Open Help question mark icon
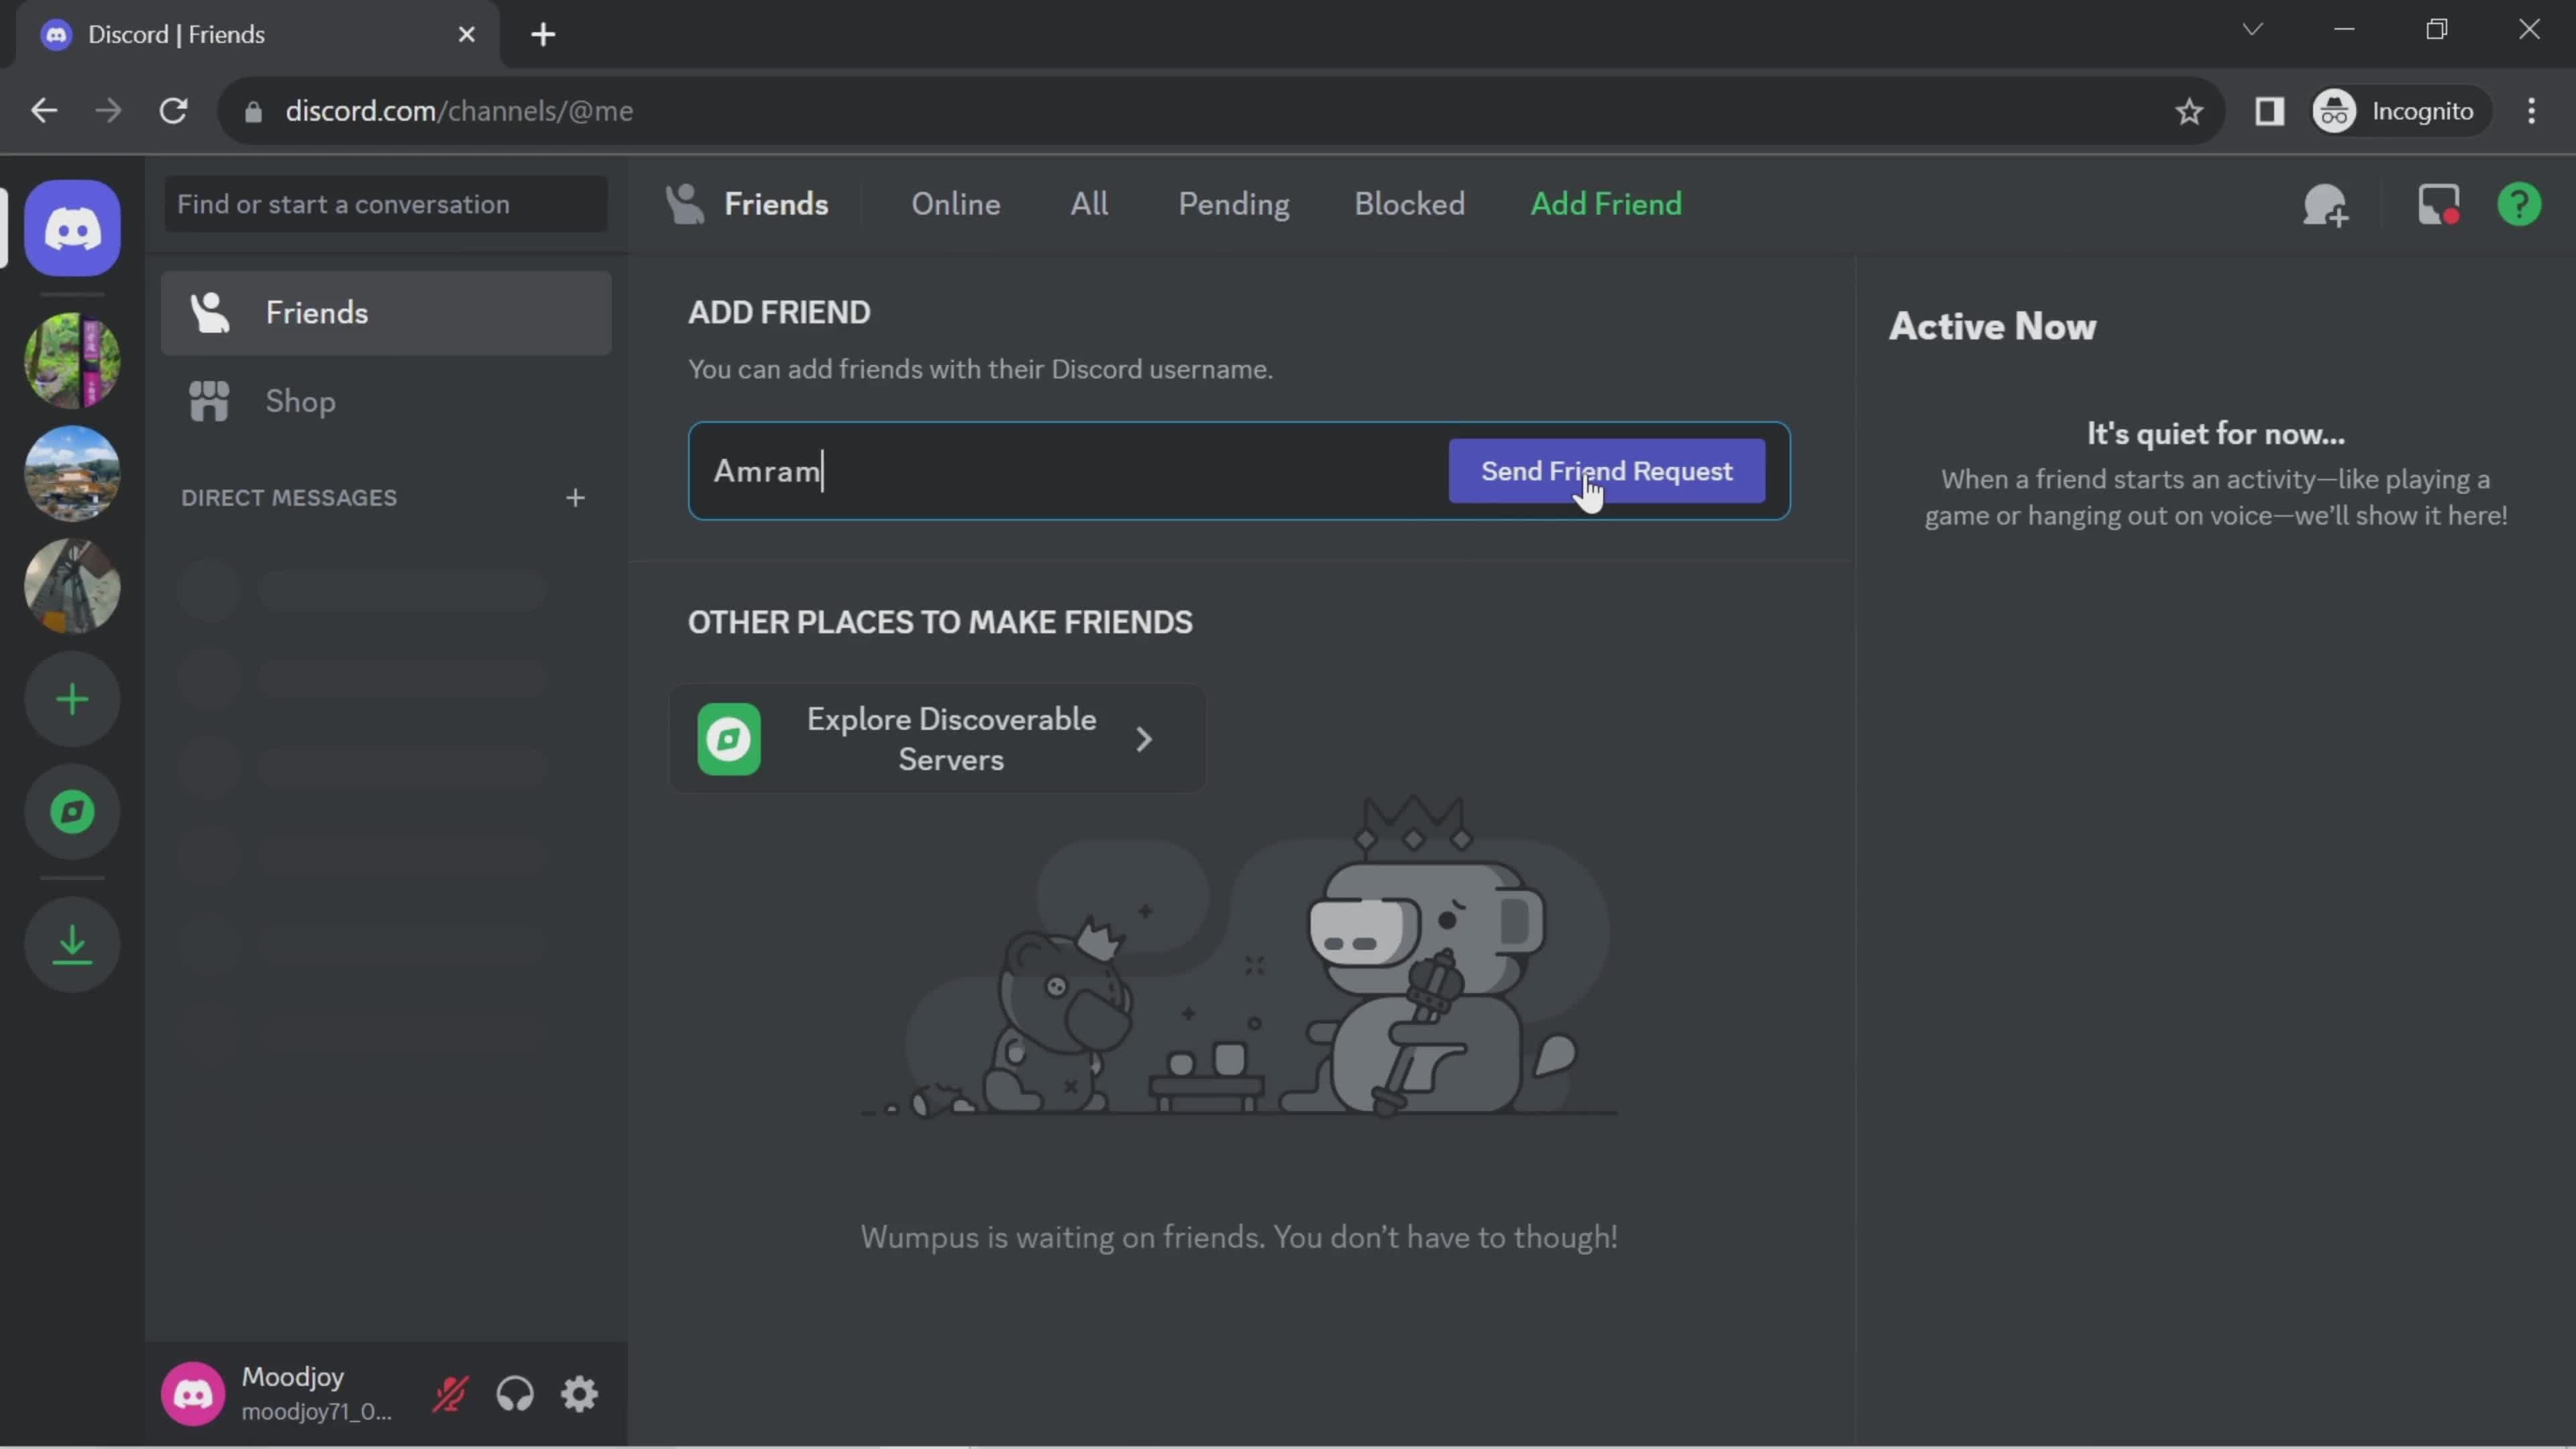The width and height of the screenshot is (2576, 1449). (2519, 205)
